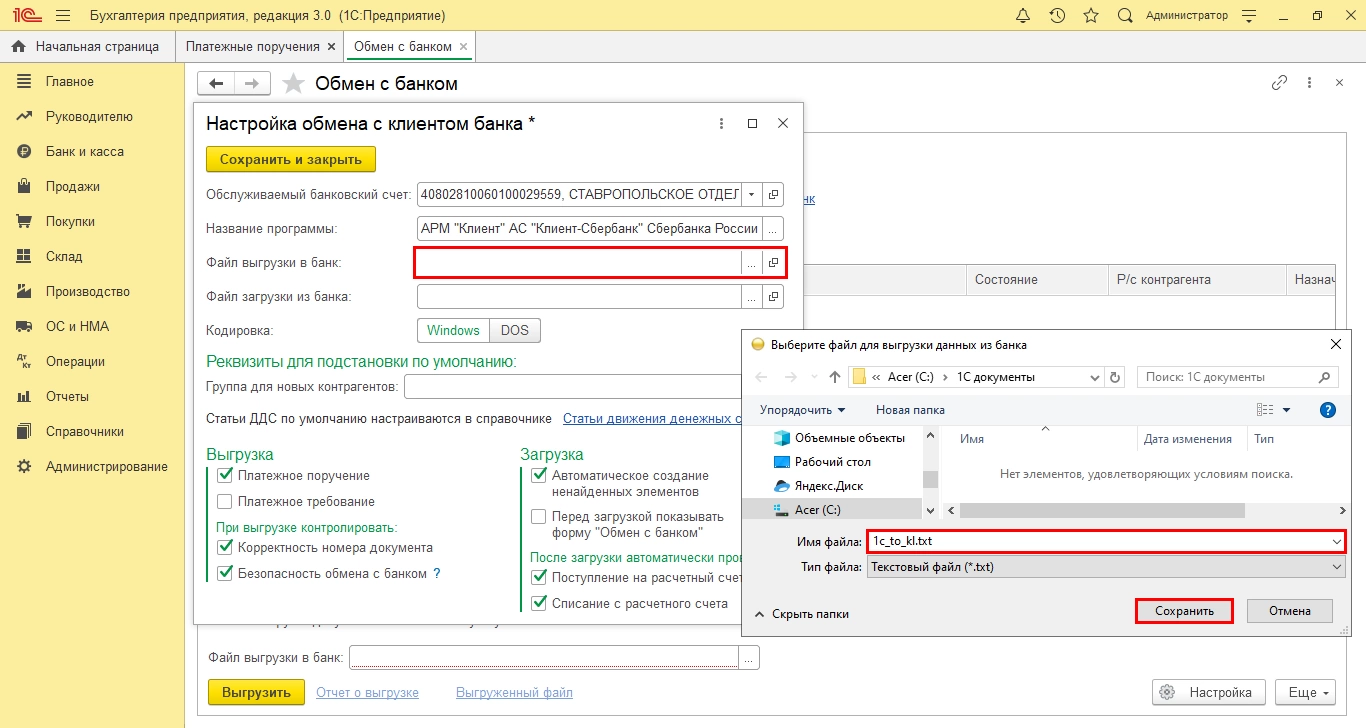
Task: Show the history clock icon list
Action: [1057, 16]
